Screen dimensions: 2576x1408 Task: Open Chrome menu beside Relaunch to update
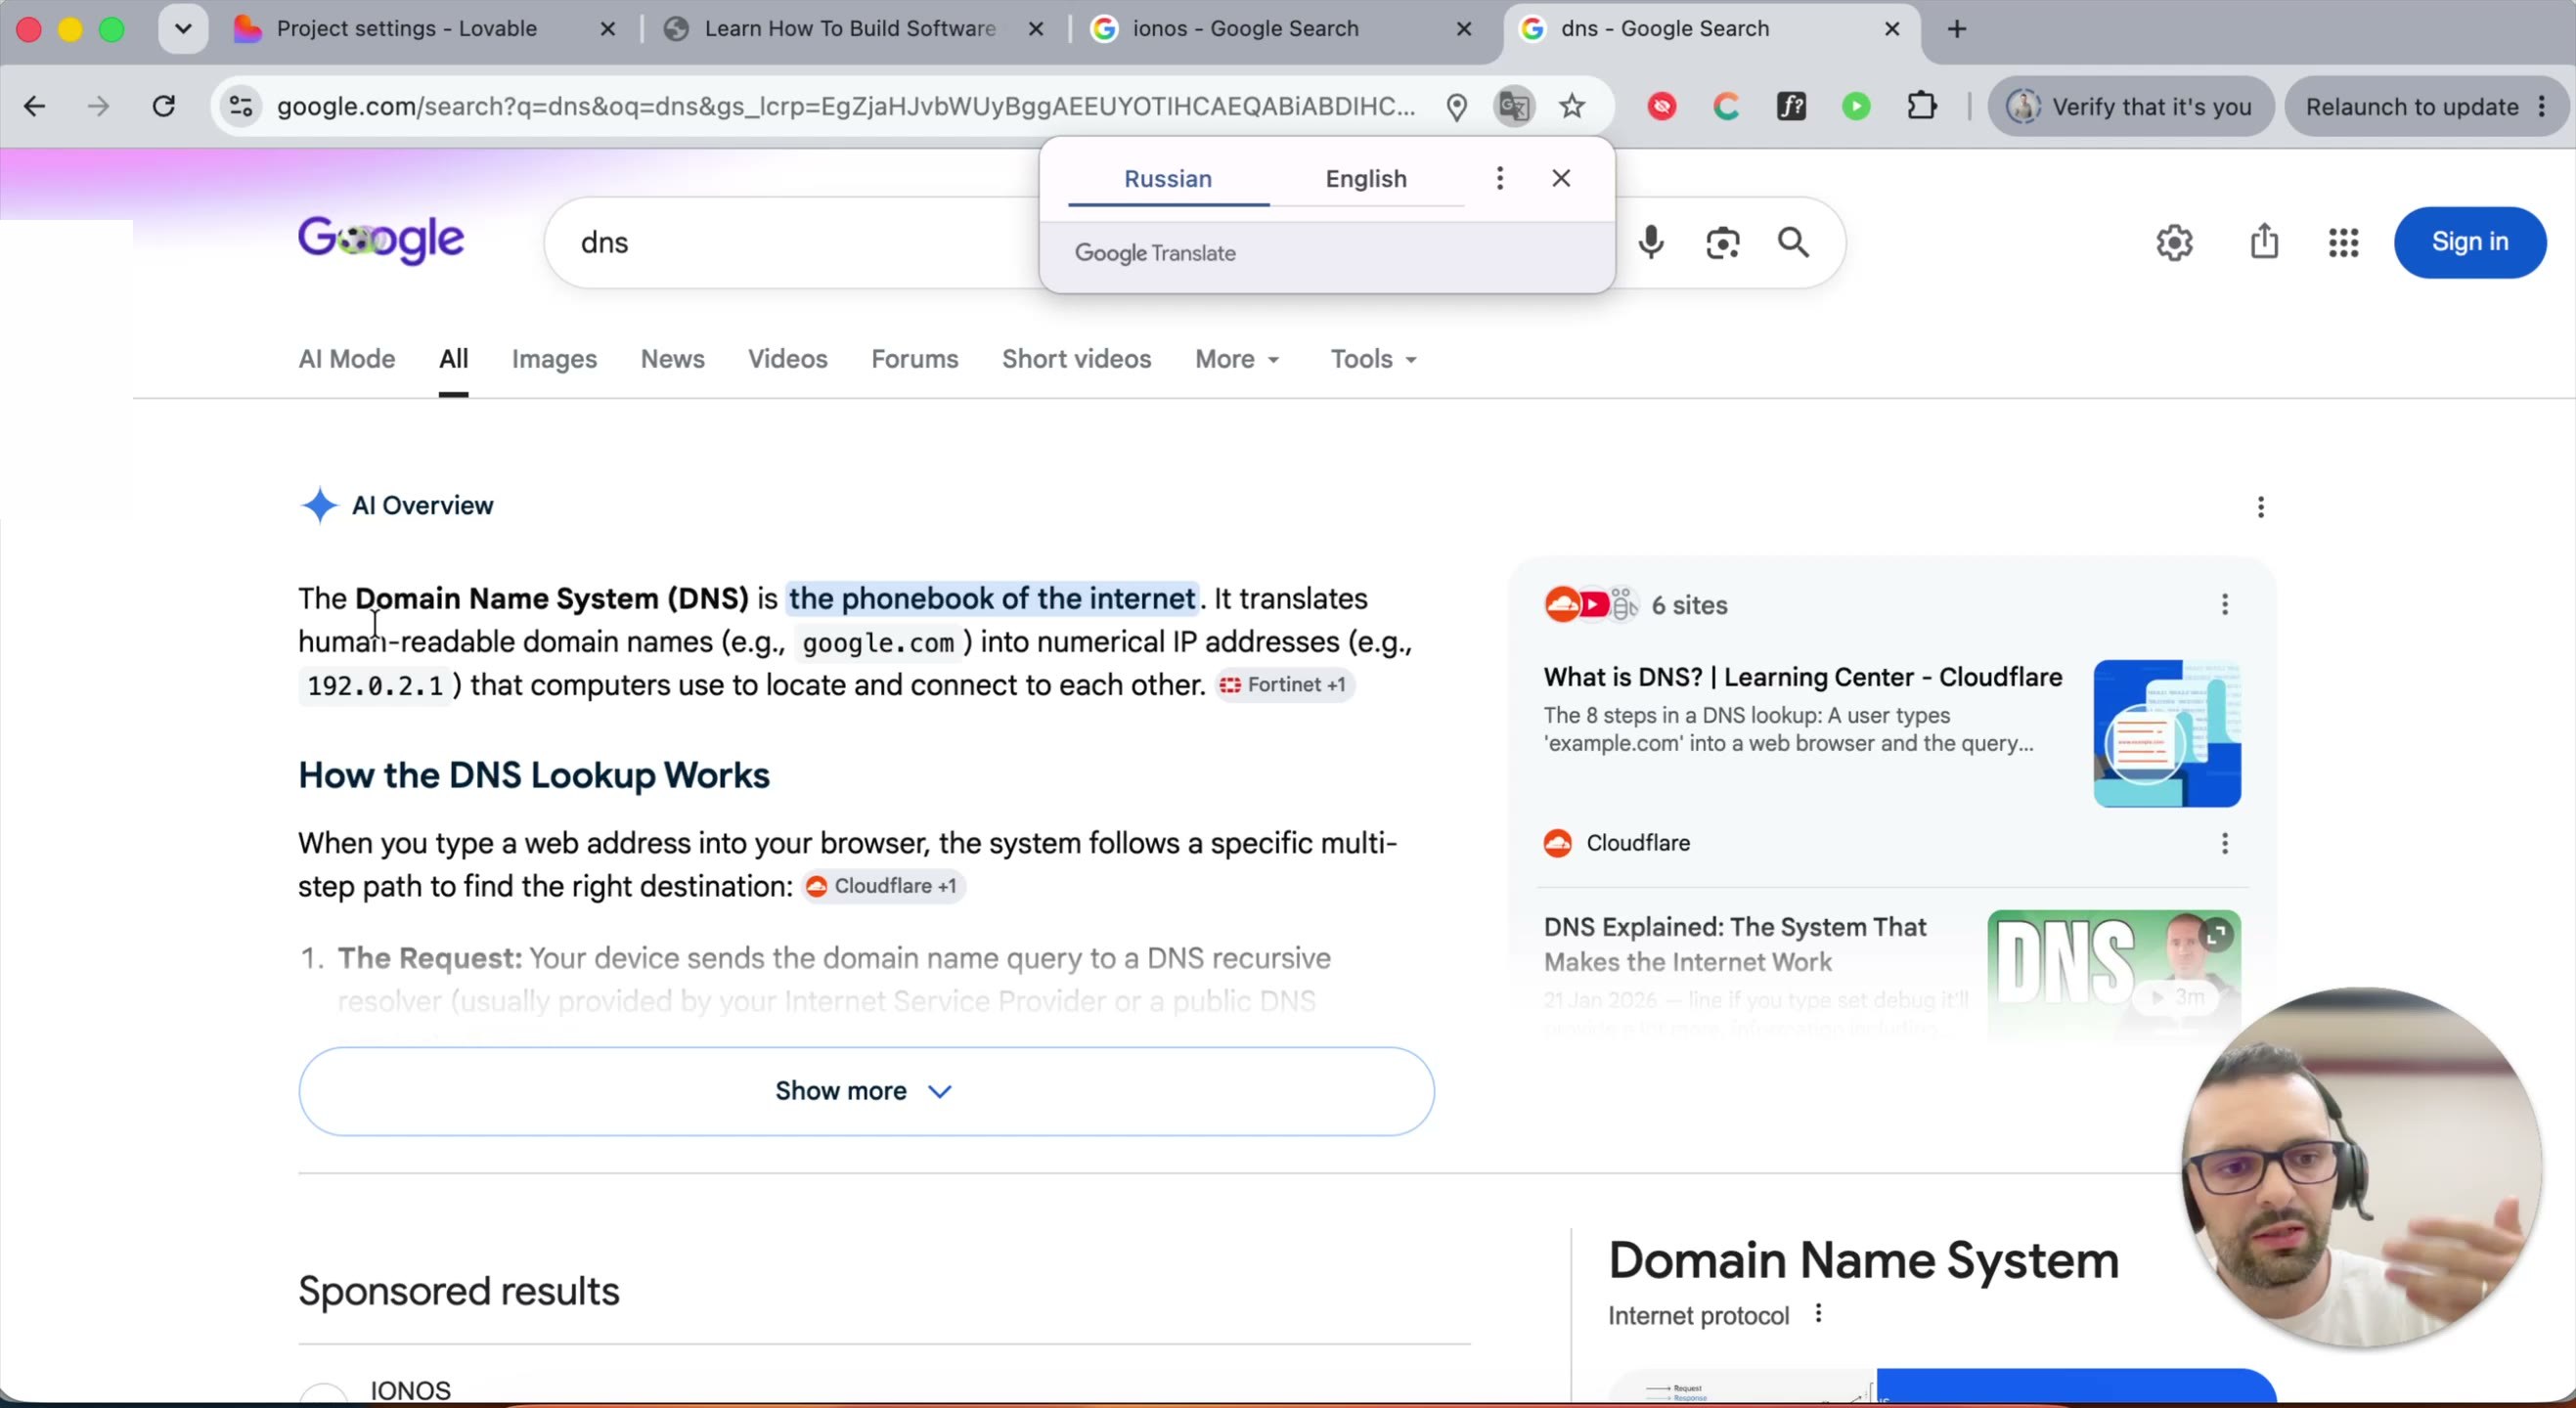coord(2541,107)
